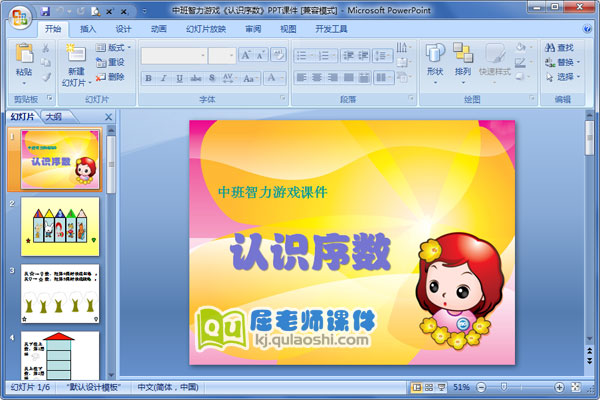
Task: Toggle Align Text Right
Action: click(333, 78)
